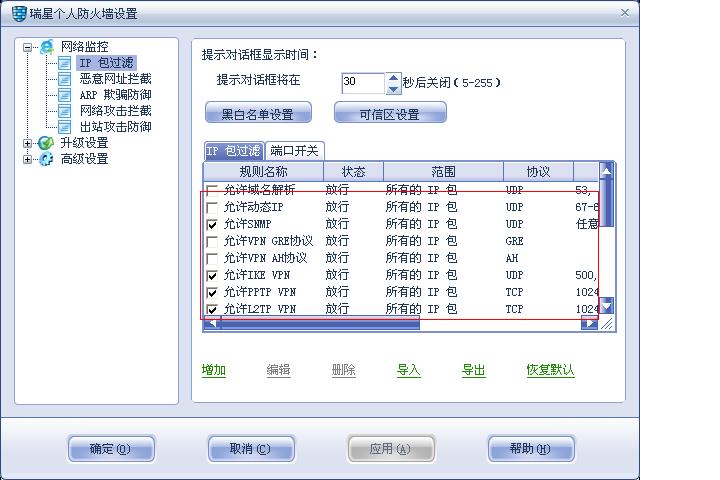Enable the 允许动态IP rule checkbox
The image size is (720, 480).
[212, 208]
